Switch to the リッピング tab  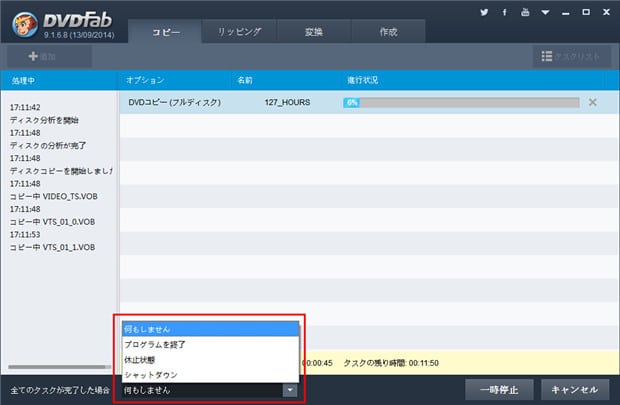coord(240,32)
